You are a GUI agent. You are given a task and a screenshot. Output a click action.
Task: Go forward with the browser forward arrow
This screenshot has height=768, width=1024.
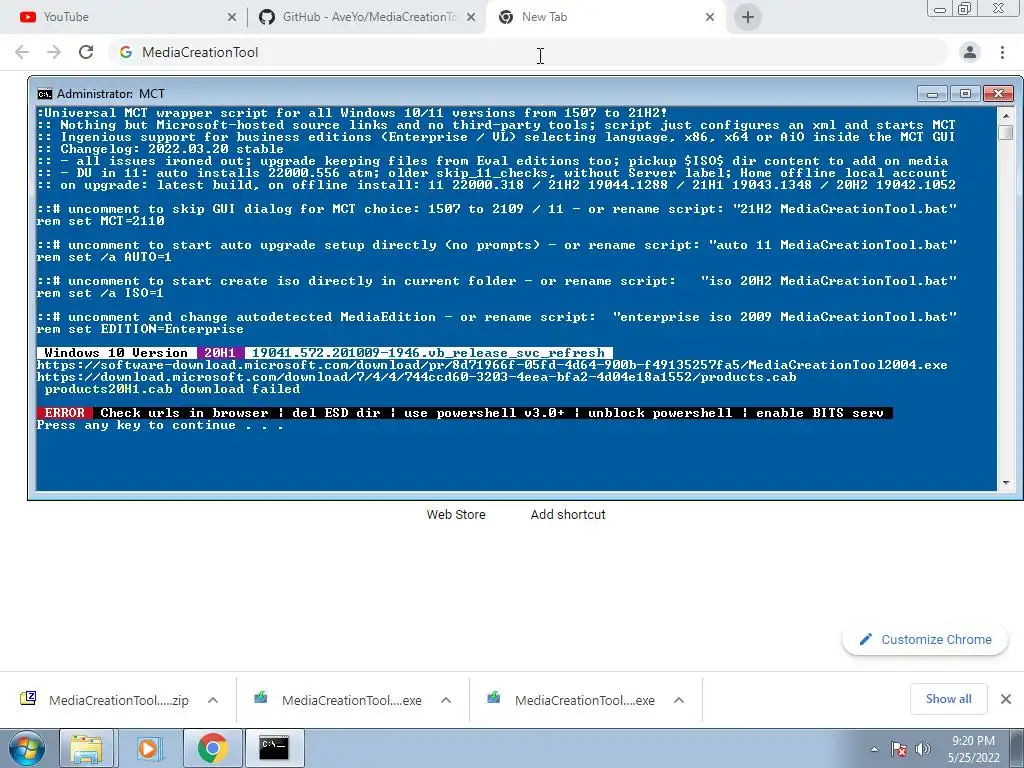[x=54, y=52]
